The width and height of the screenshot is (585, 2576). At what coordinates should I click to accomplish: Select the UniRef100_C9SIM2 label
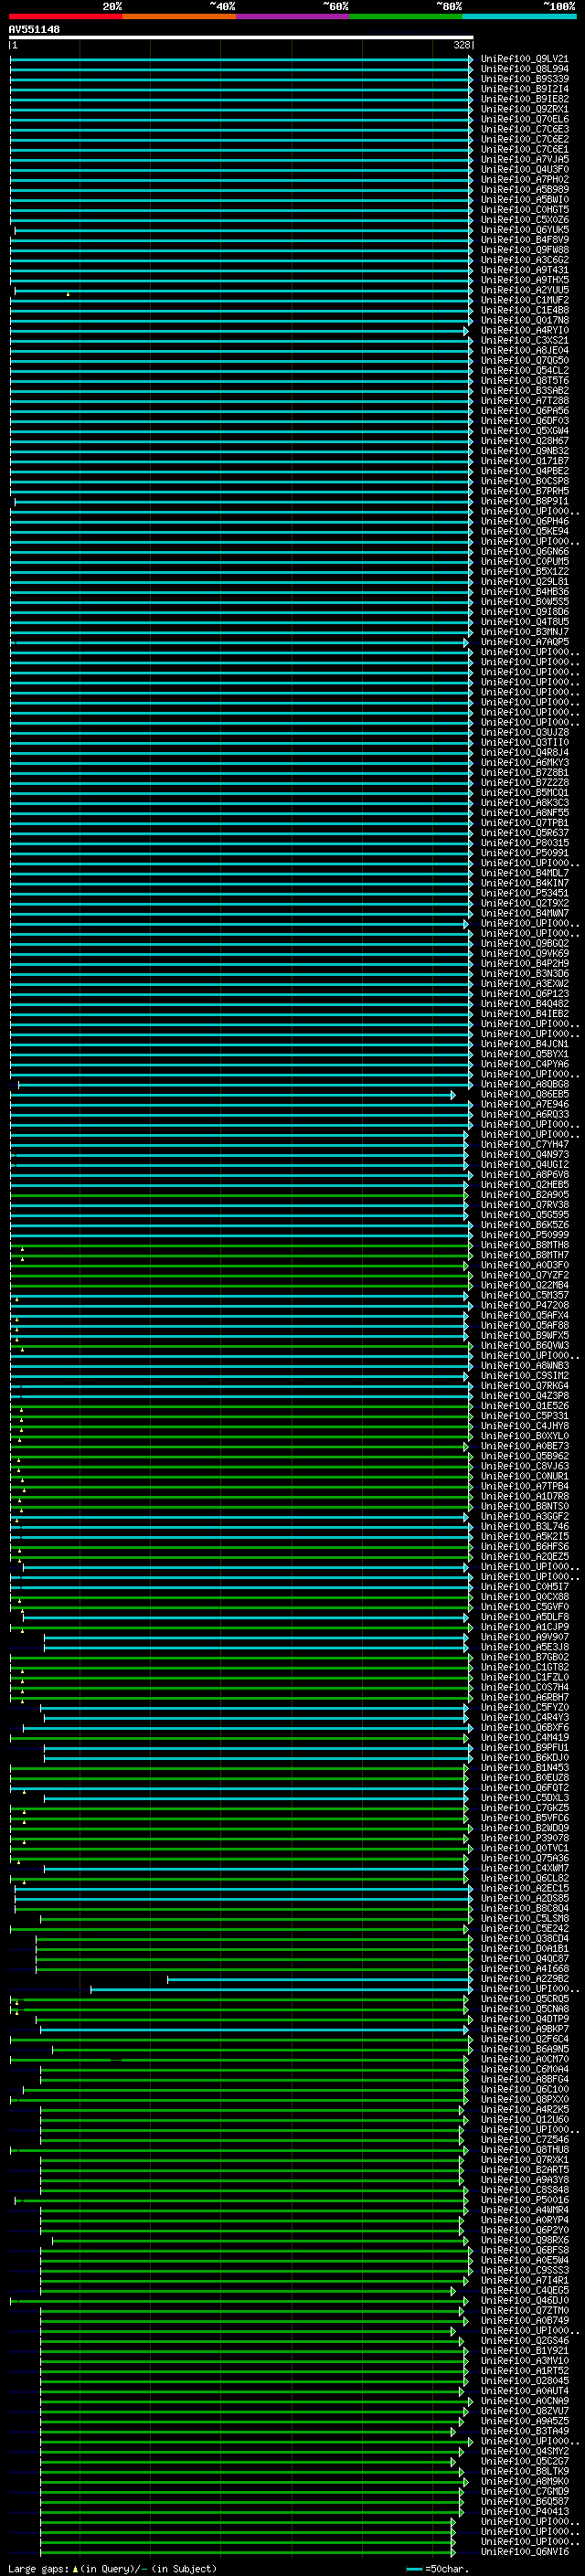pyautogui.click(x=525, y=1376)
